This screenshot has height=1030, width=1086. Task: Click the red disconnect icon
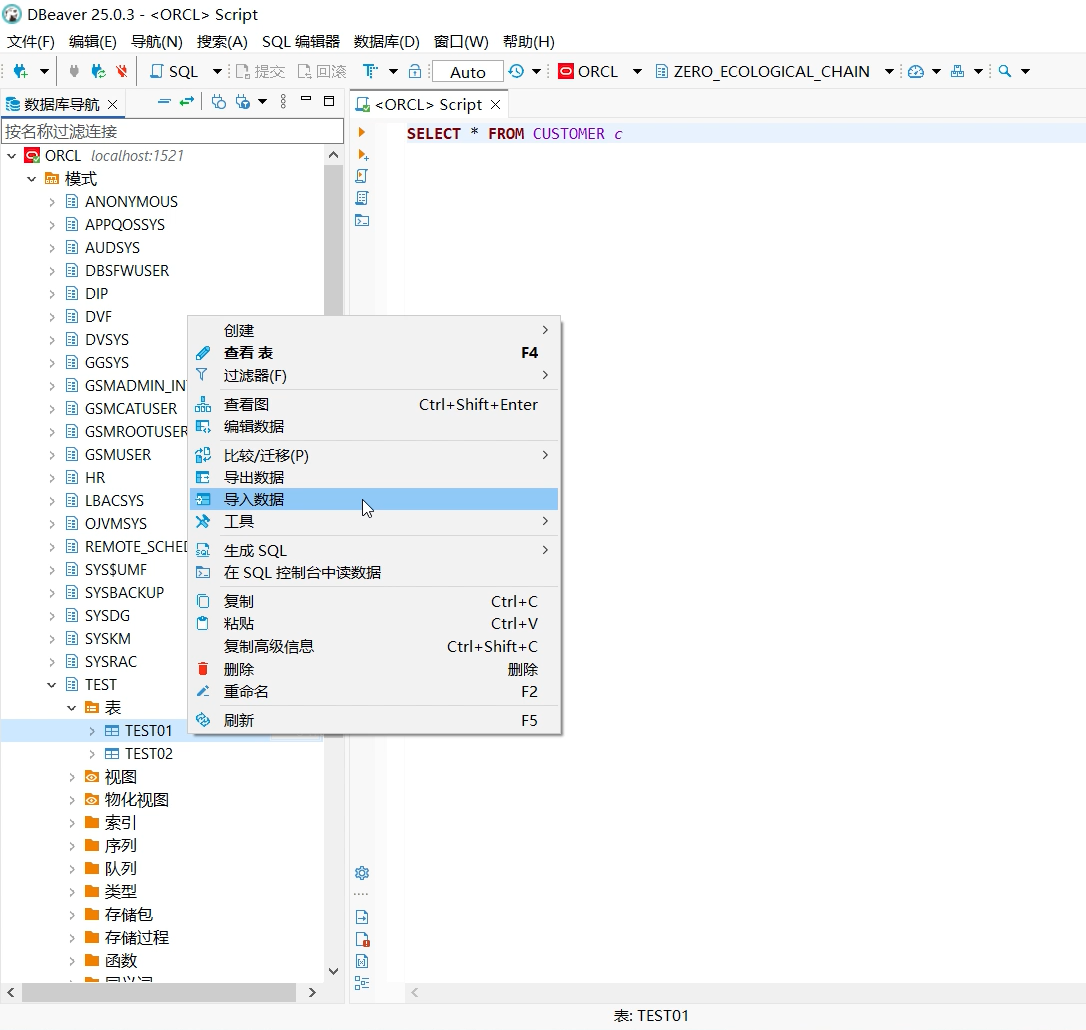(122, 71)
